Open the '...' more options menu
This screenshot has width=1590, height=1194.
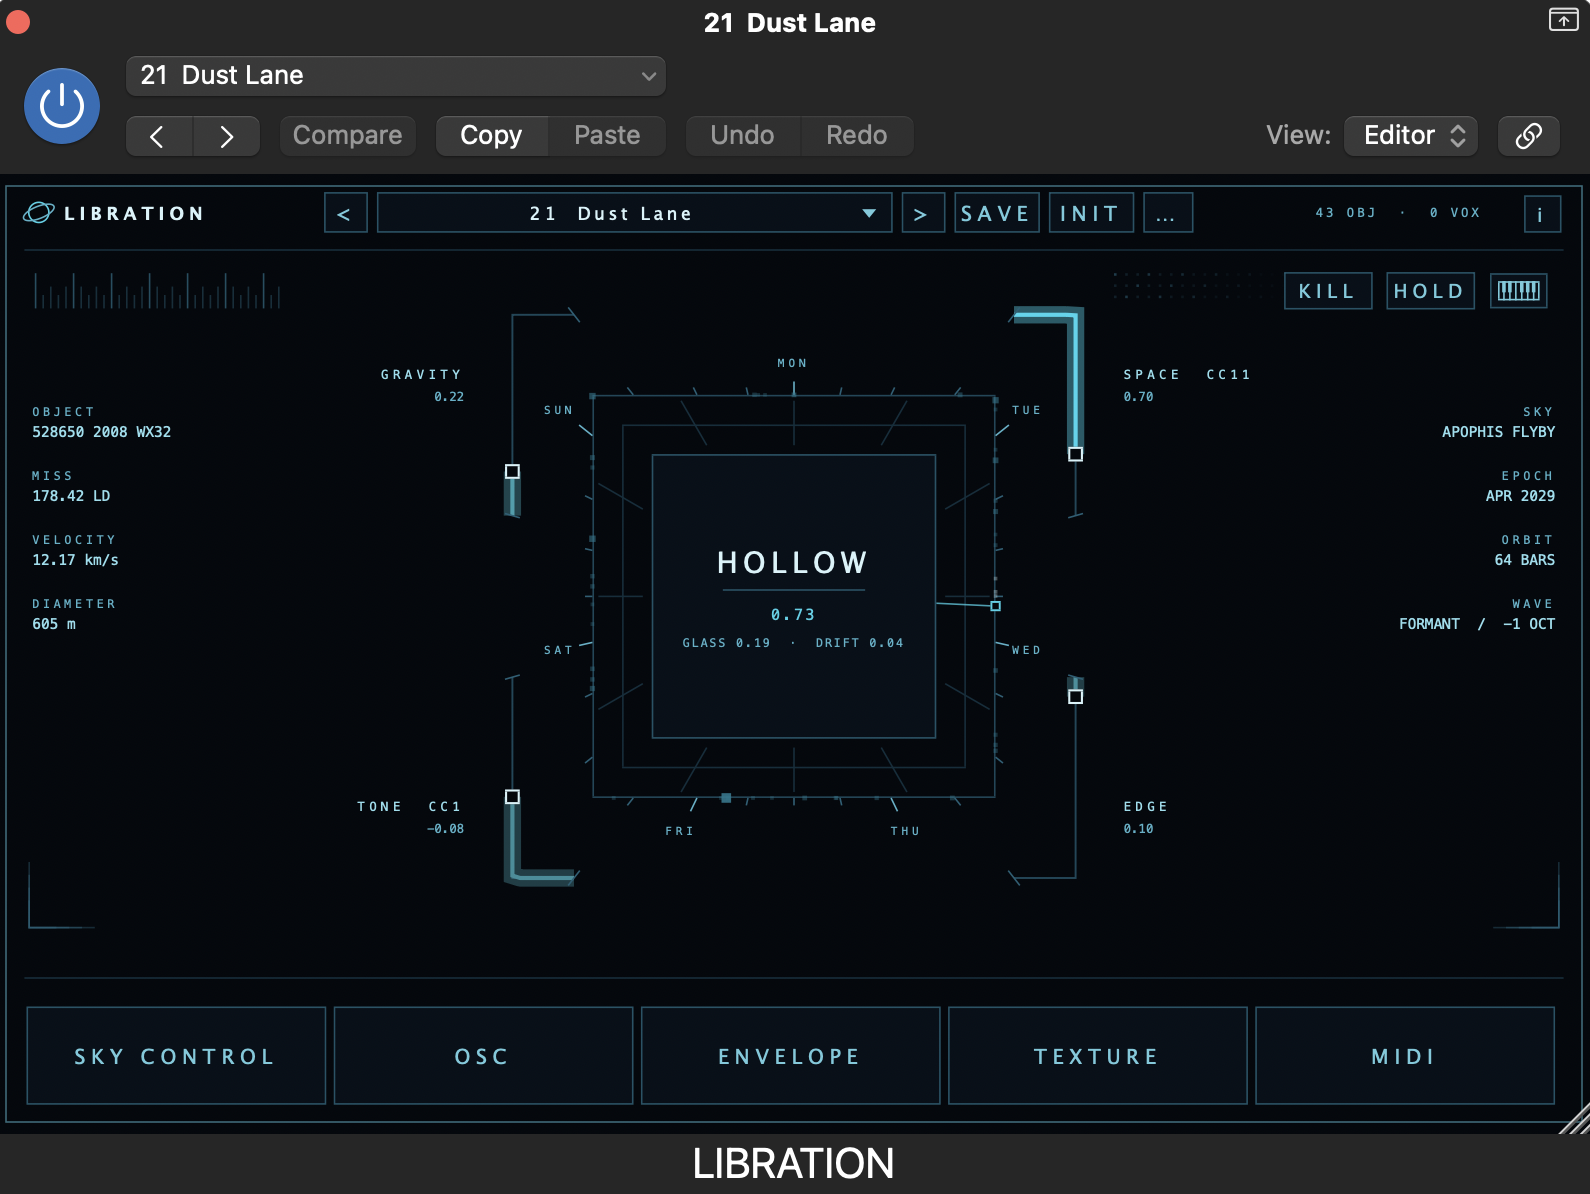pyautogui.click(x=1167, y=213)
